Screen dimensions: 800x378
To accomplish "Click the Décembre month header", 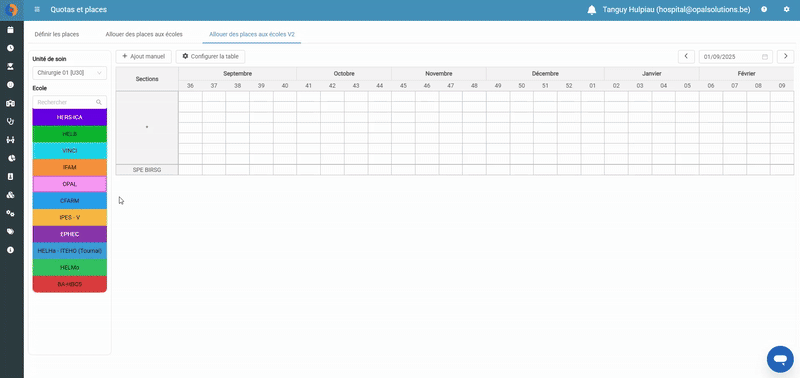I will click(x=545, y=73).
